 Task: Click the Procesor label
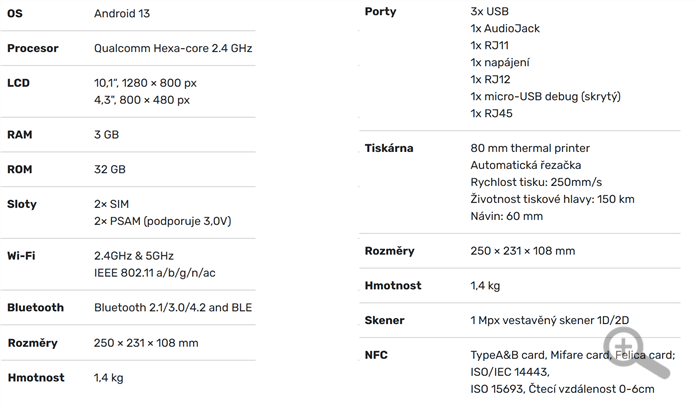[33, 48]
